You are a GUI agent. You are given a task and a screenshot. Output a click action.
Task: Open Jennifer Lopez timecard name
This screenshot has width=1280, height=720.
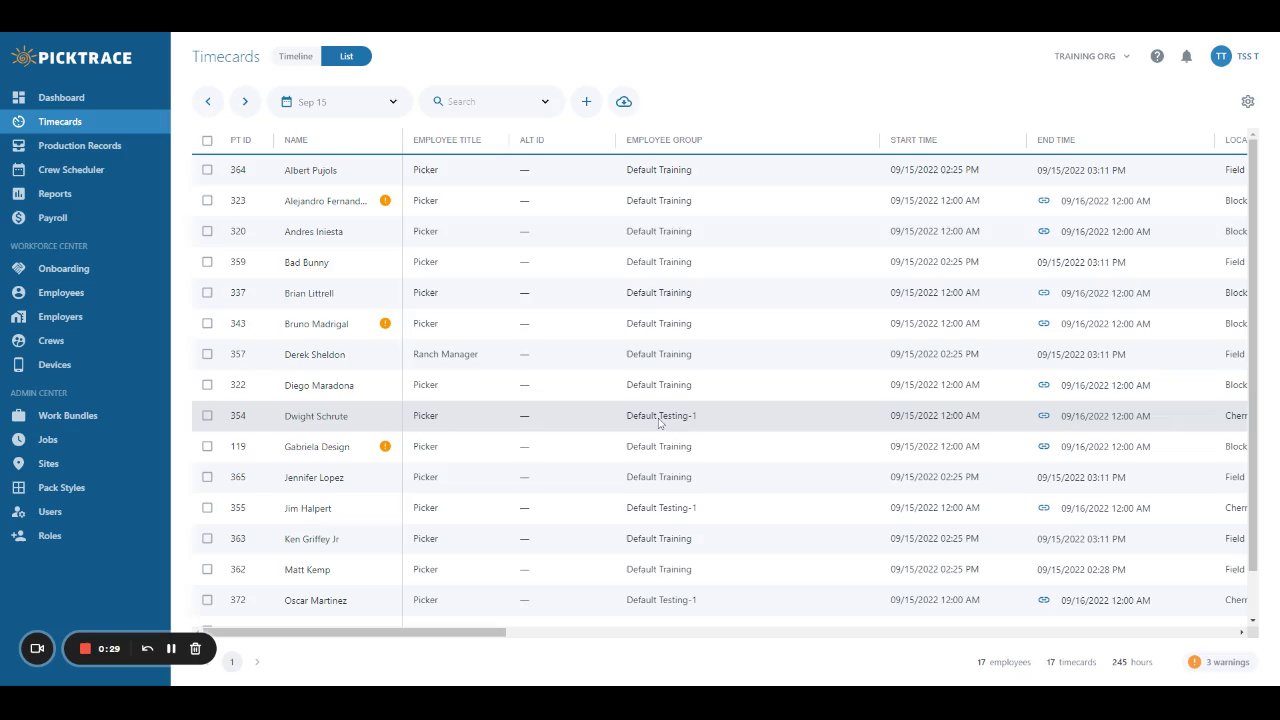(x=314, y=477)
